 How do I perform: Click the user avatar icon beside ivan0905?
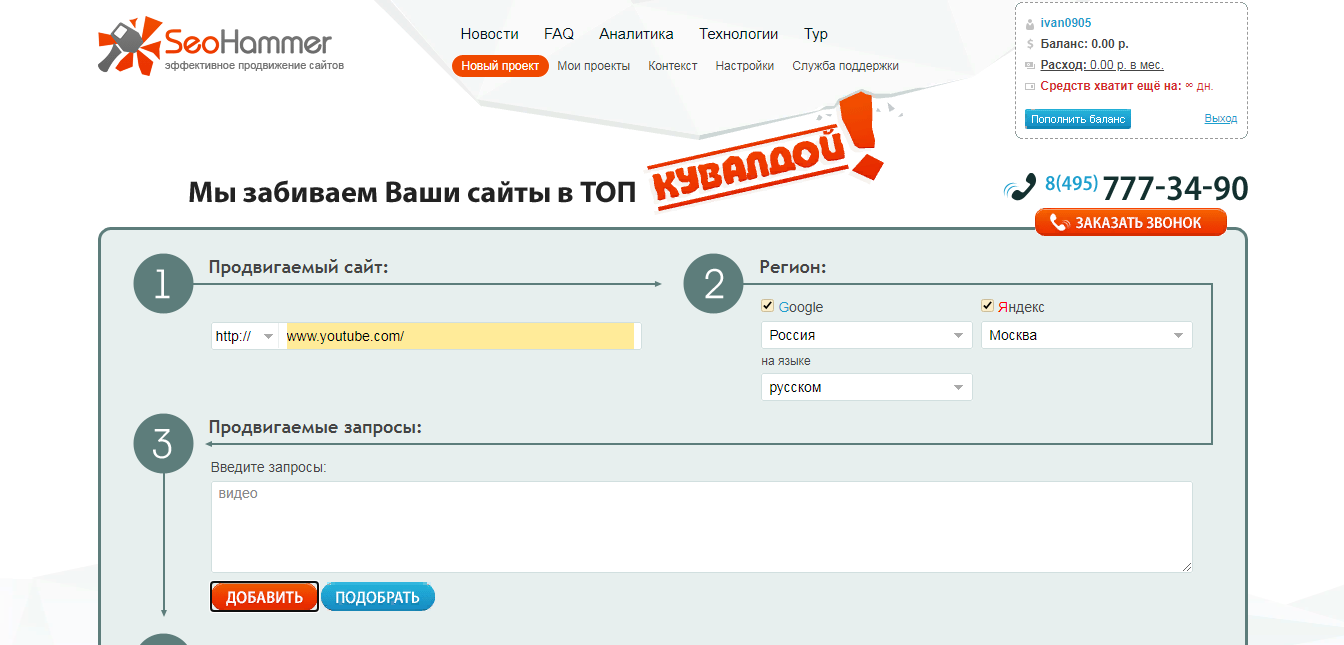coord(1030,23)
